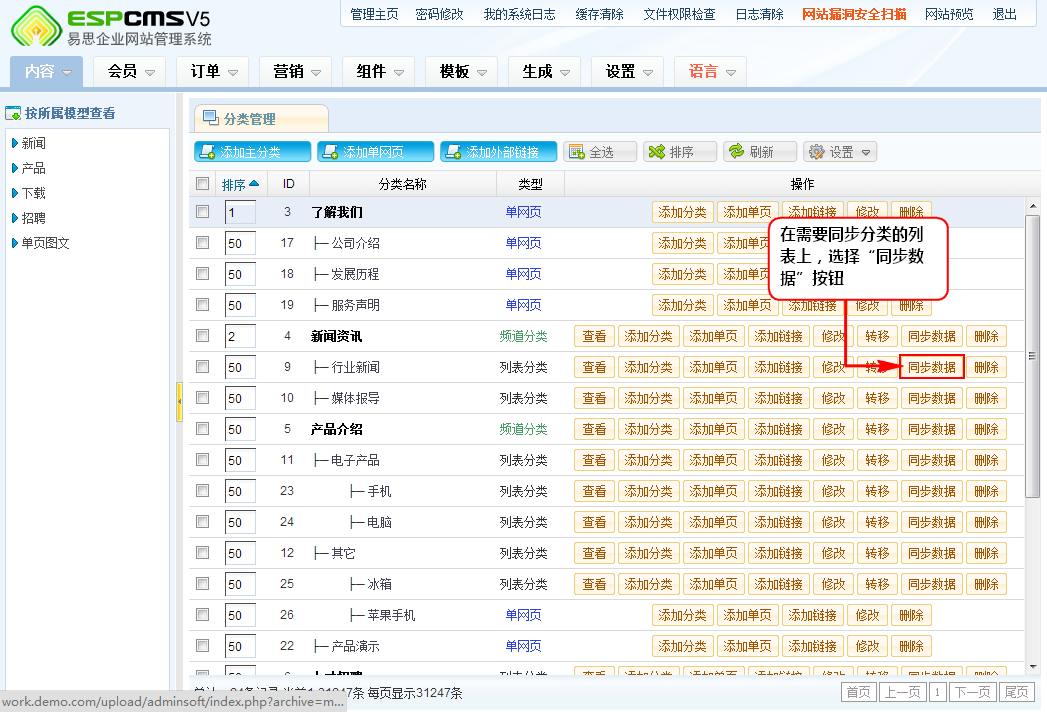Screen dimensions: 1047x712
Task: Click the 排序 sort toolbar icon
Action: (x=657, y=152)
